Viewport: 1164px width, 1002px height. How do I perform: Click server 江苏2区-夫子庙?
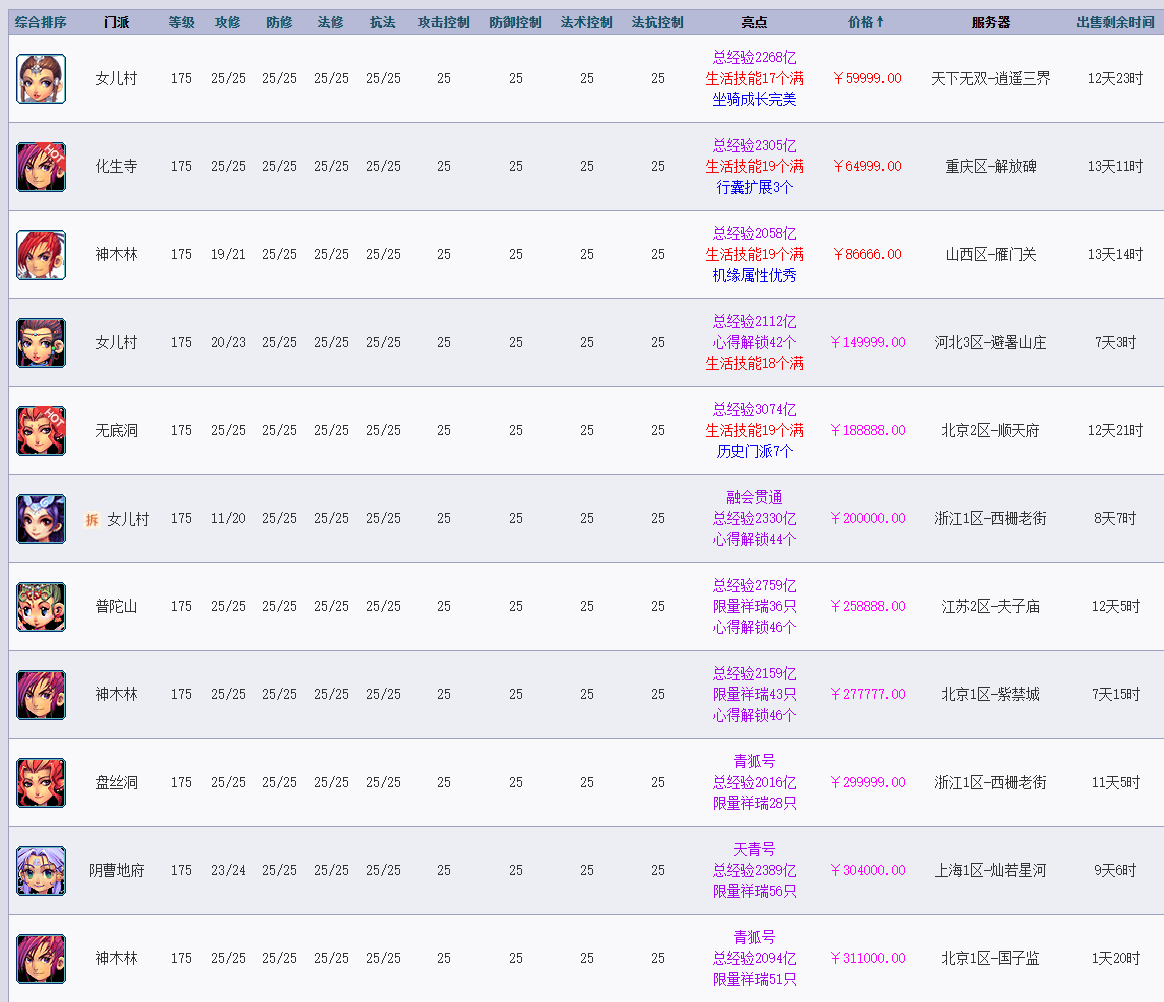990,606
